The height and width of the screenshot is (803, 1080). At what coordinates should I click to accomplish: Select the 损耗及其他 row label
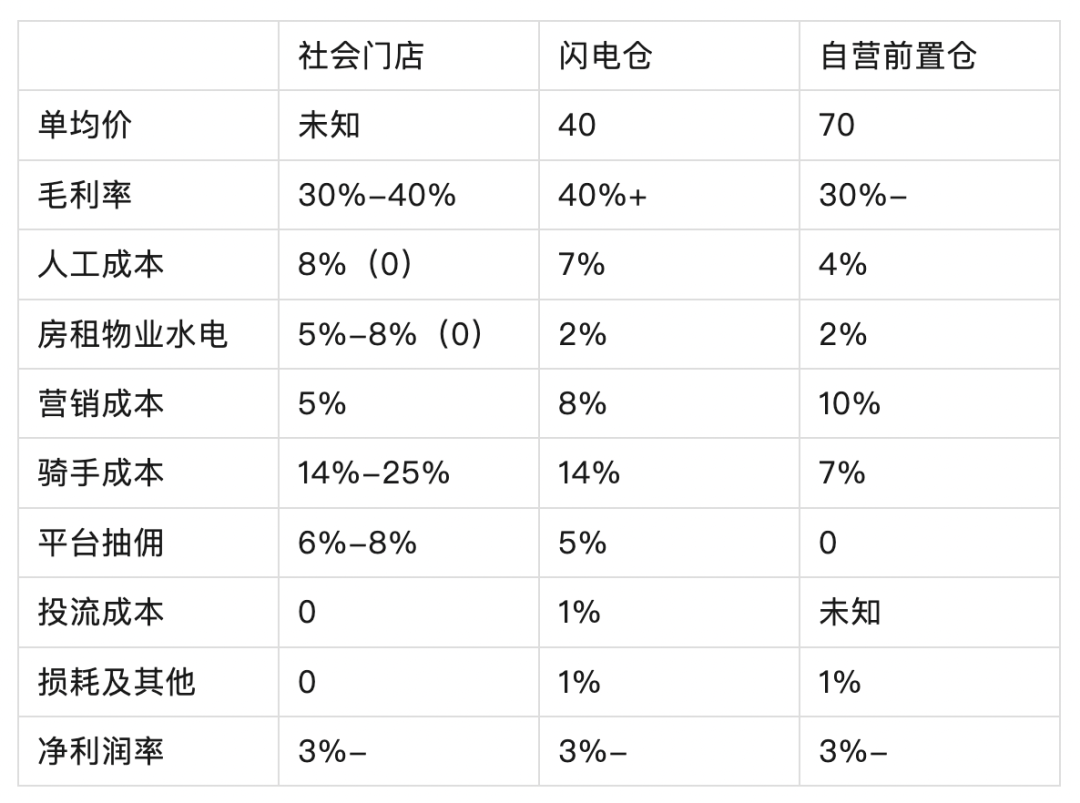(116, 682)
